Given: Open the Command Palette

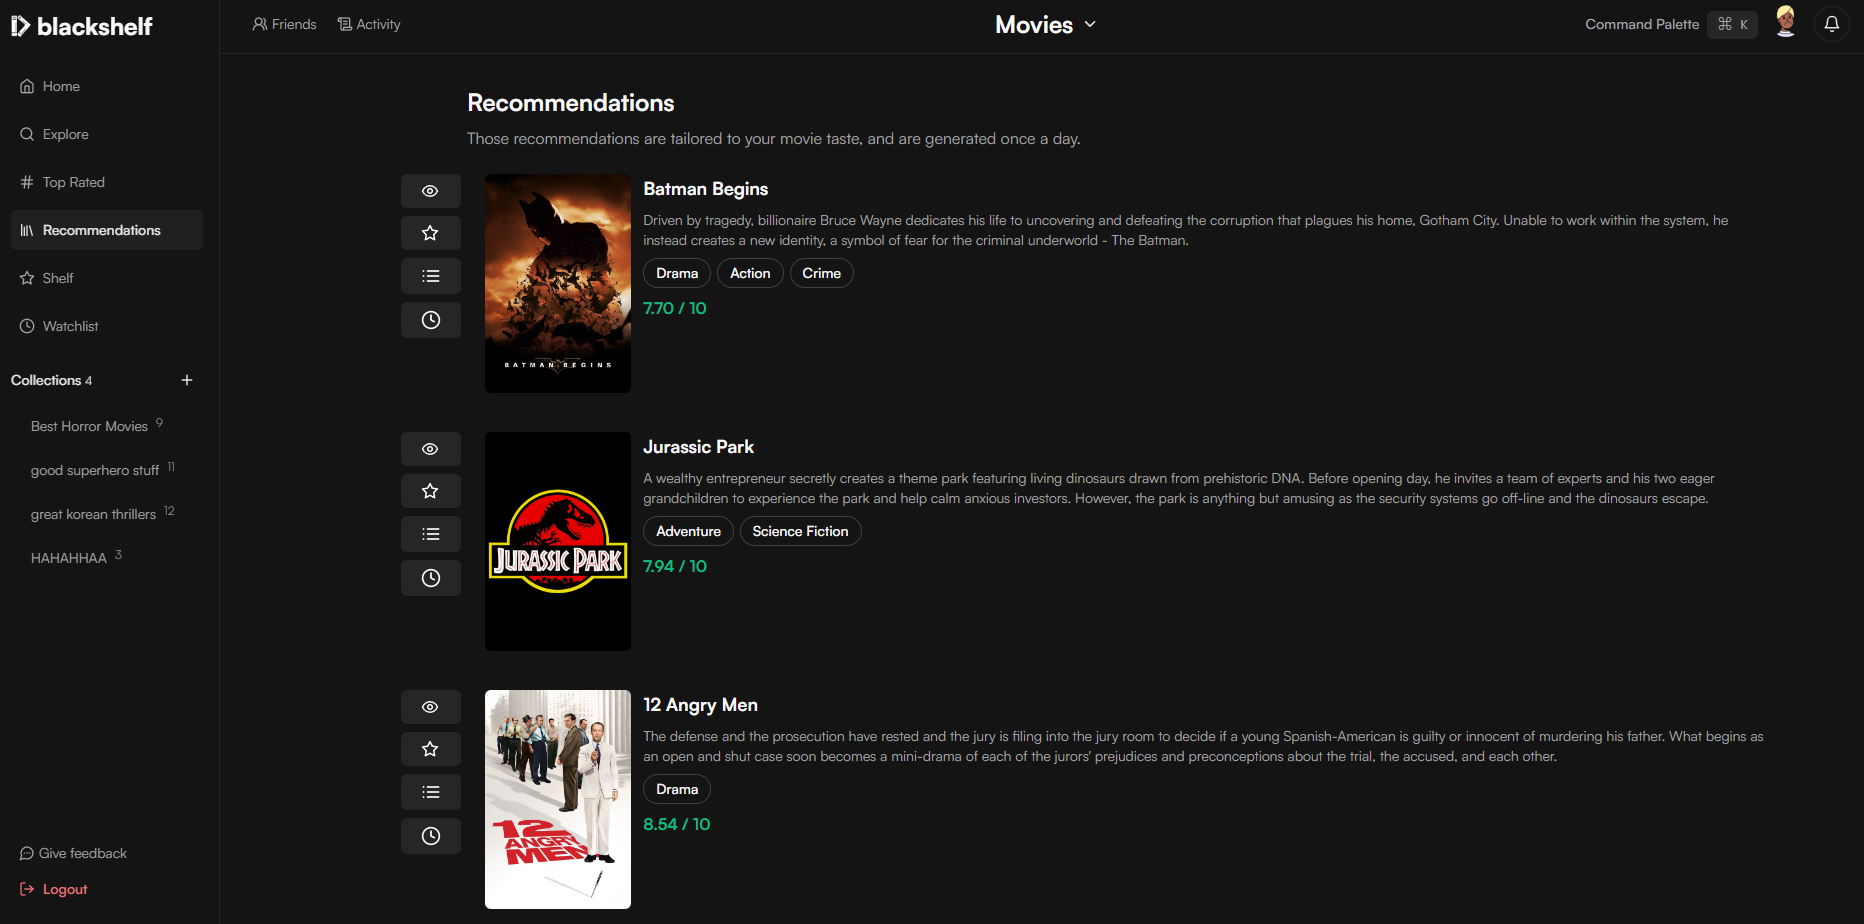Looking at the screenshot, I should coord(1670,24).
